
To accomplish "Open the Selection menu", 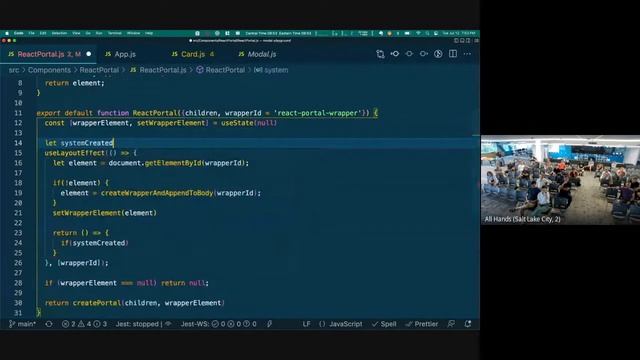I will [59, 33].
